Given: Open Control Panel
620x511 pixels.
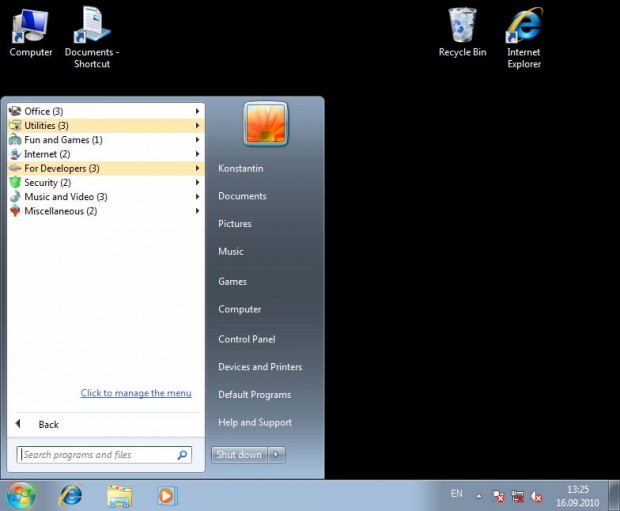Looking at the screenshot, I should coord(247,339).
